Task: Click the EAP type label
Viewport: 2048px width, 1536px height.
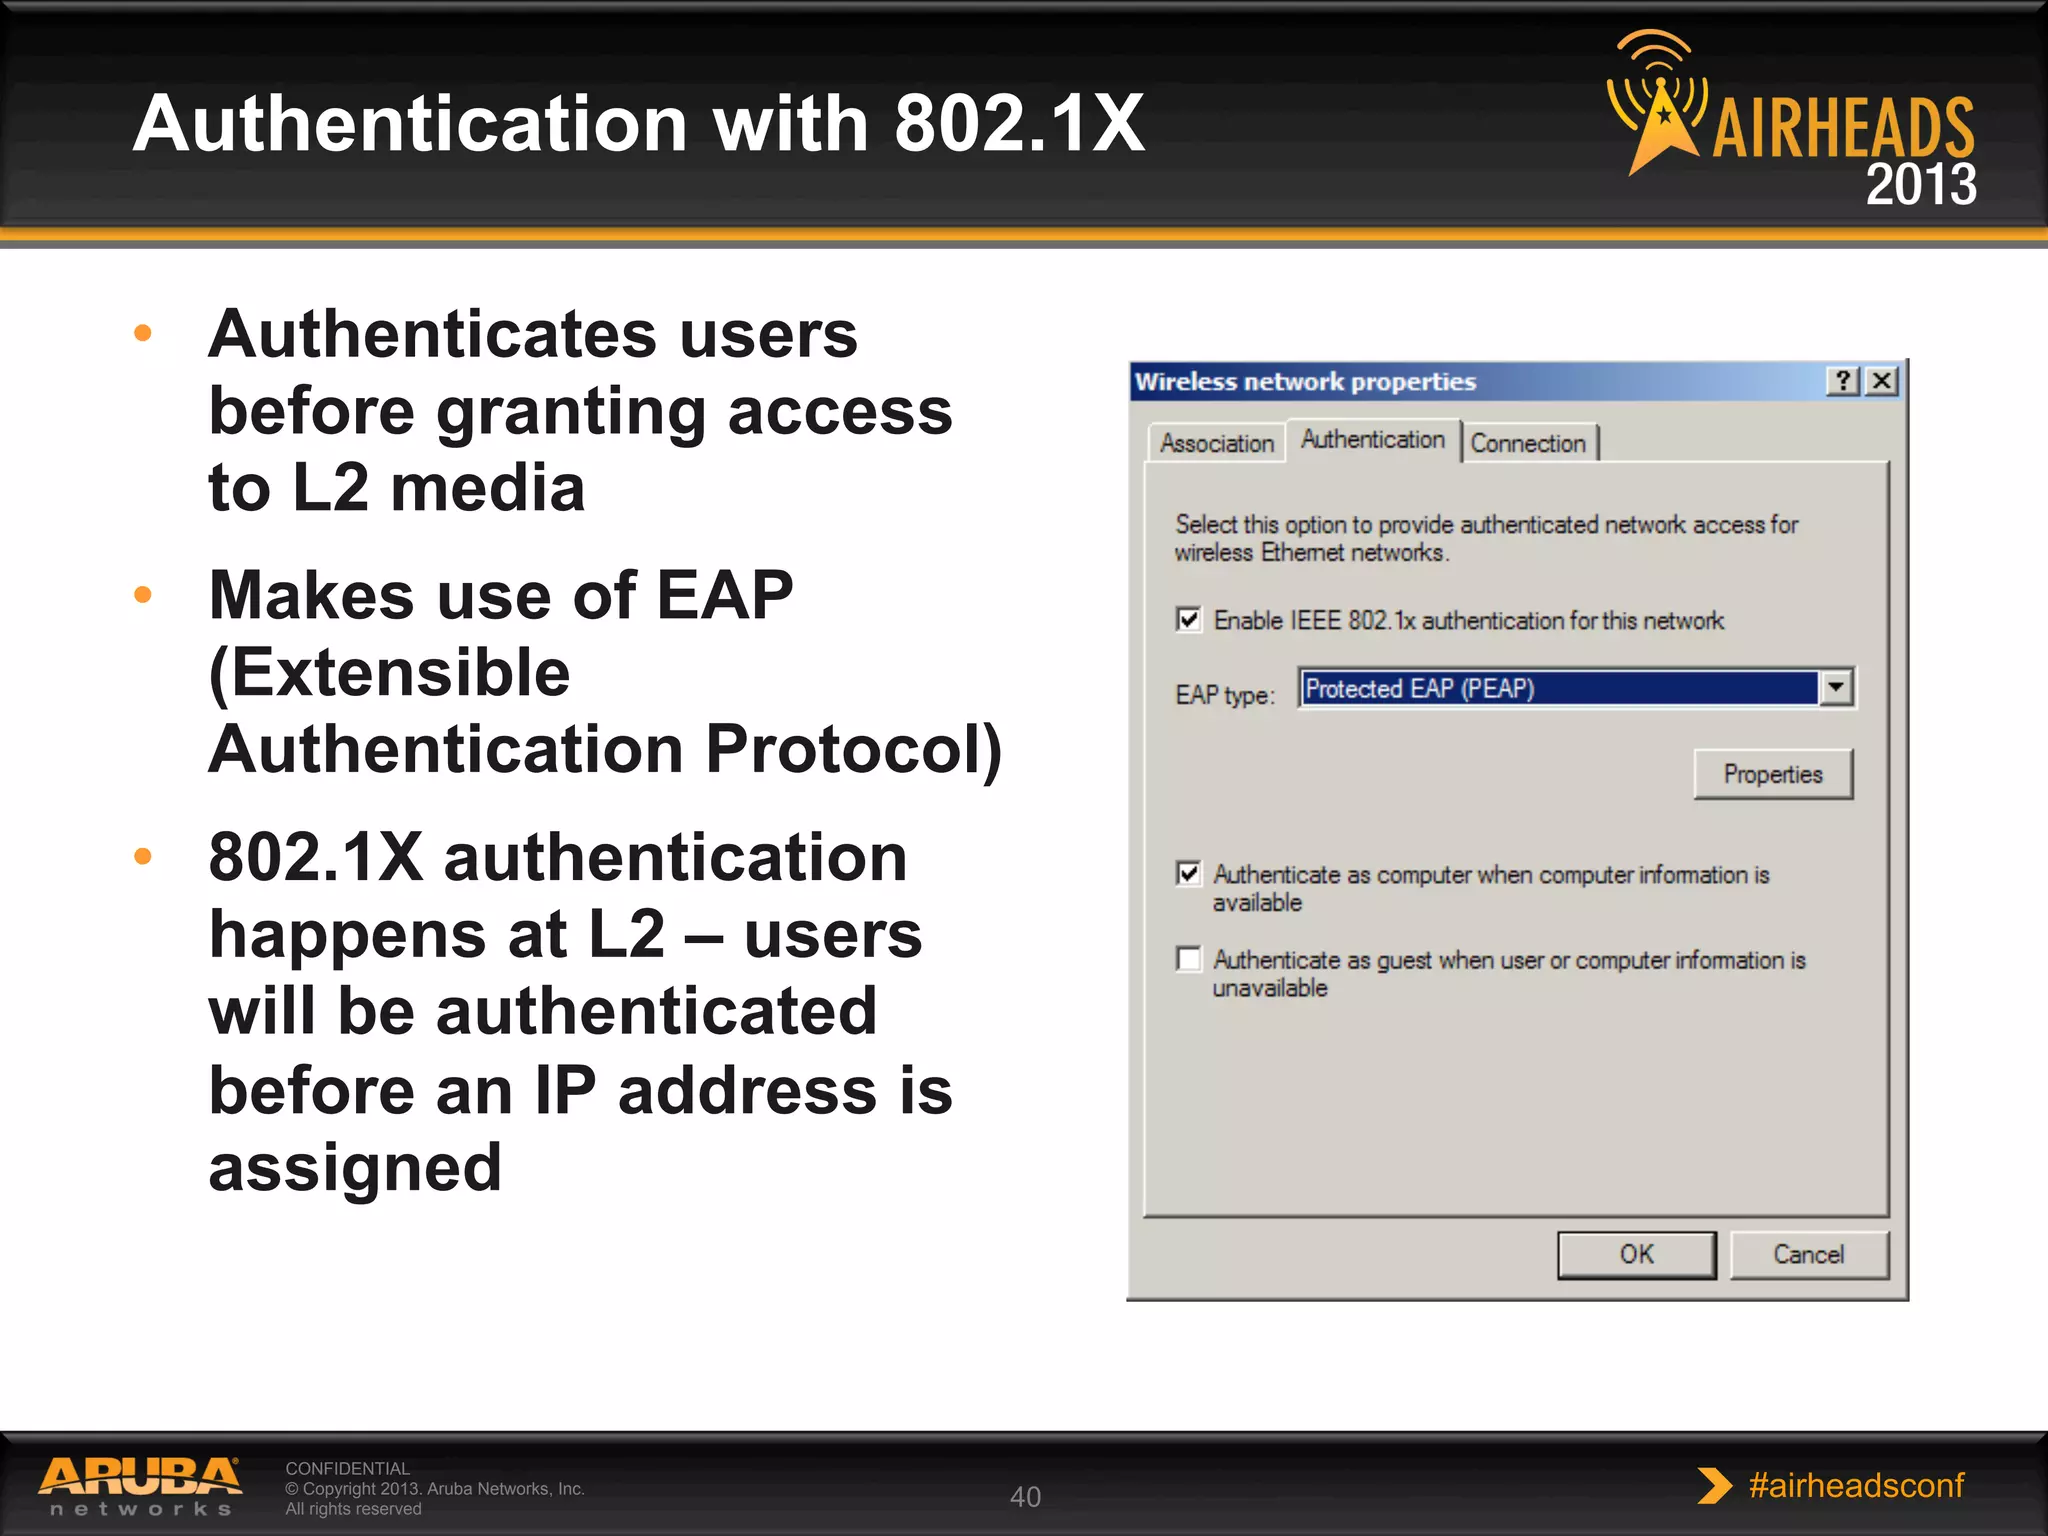Action: point(1225,695)
